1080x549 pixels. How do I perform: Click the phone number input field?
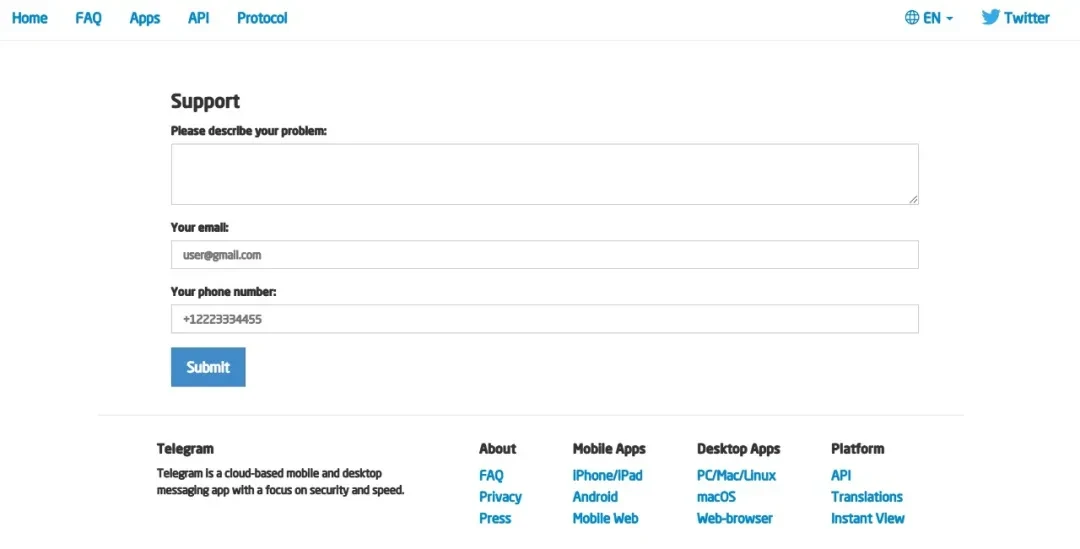click(544, 319)
